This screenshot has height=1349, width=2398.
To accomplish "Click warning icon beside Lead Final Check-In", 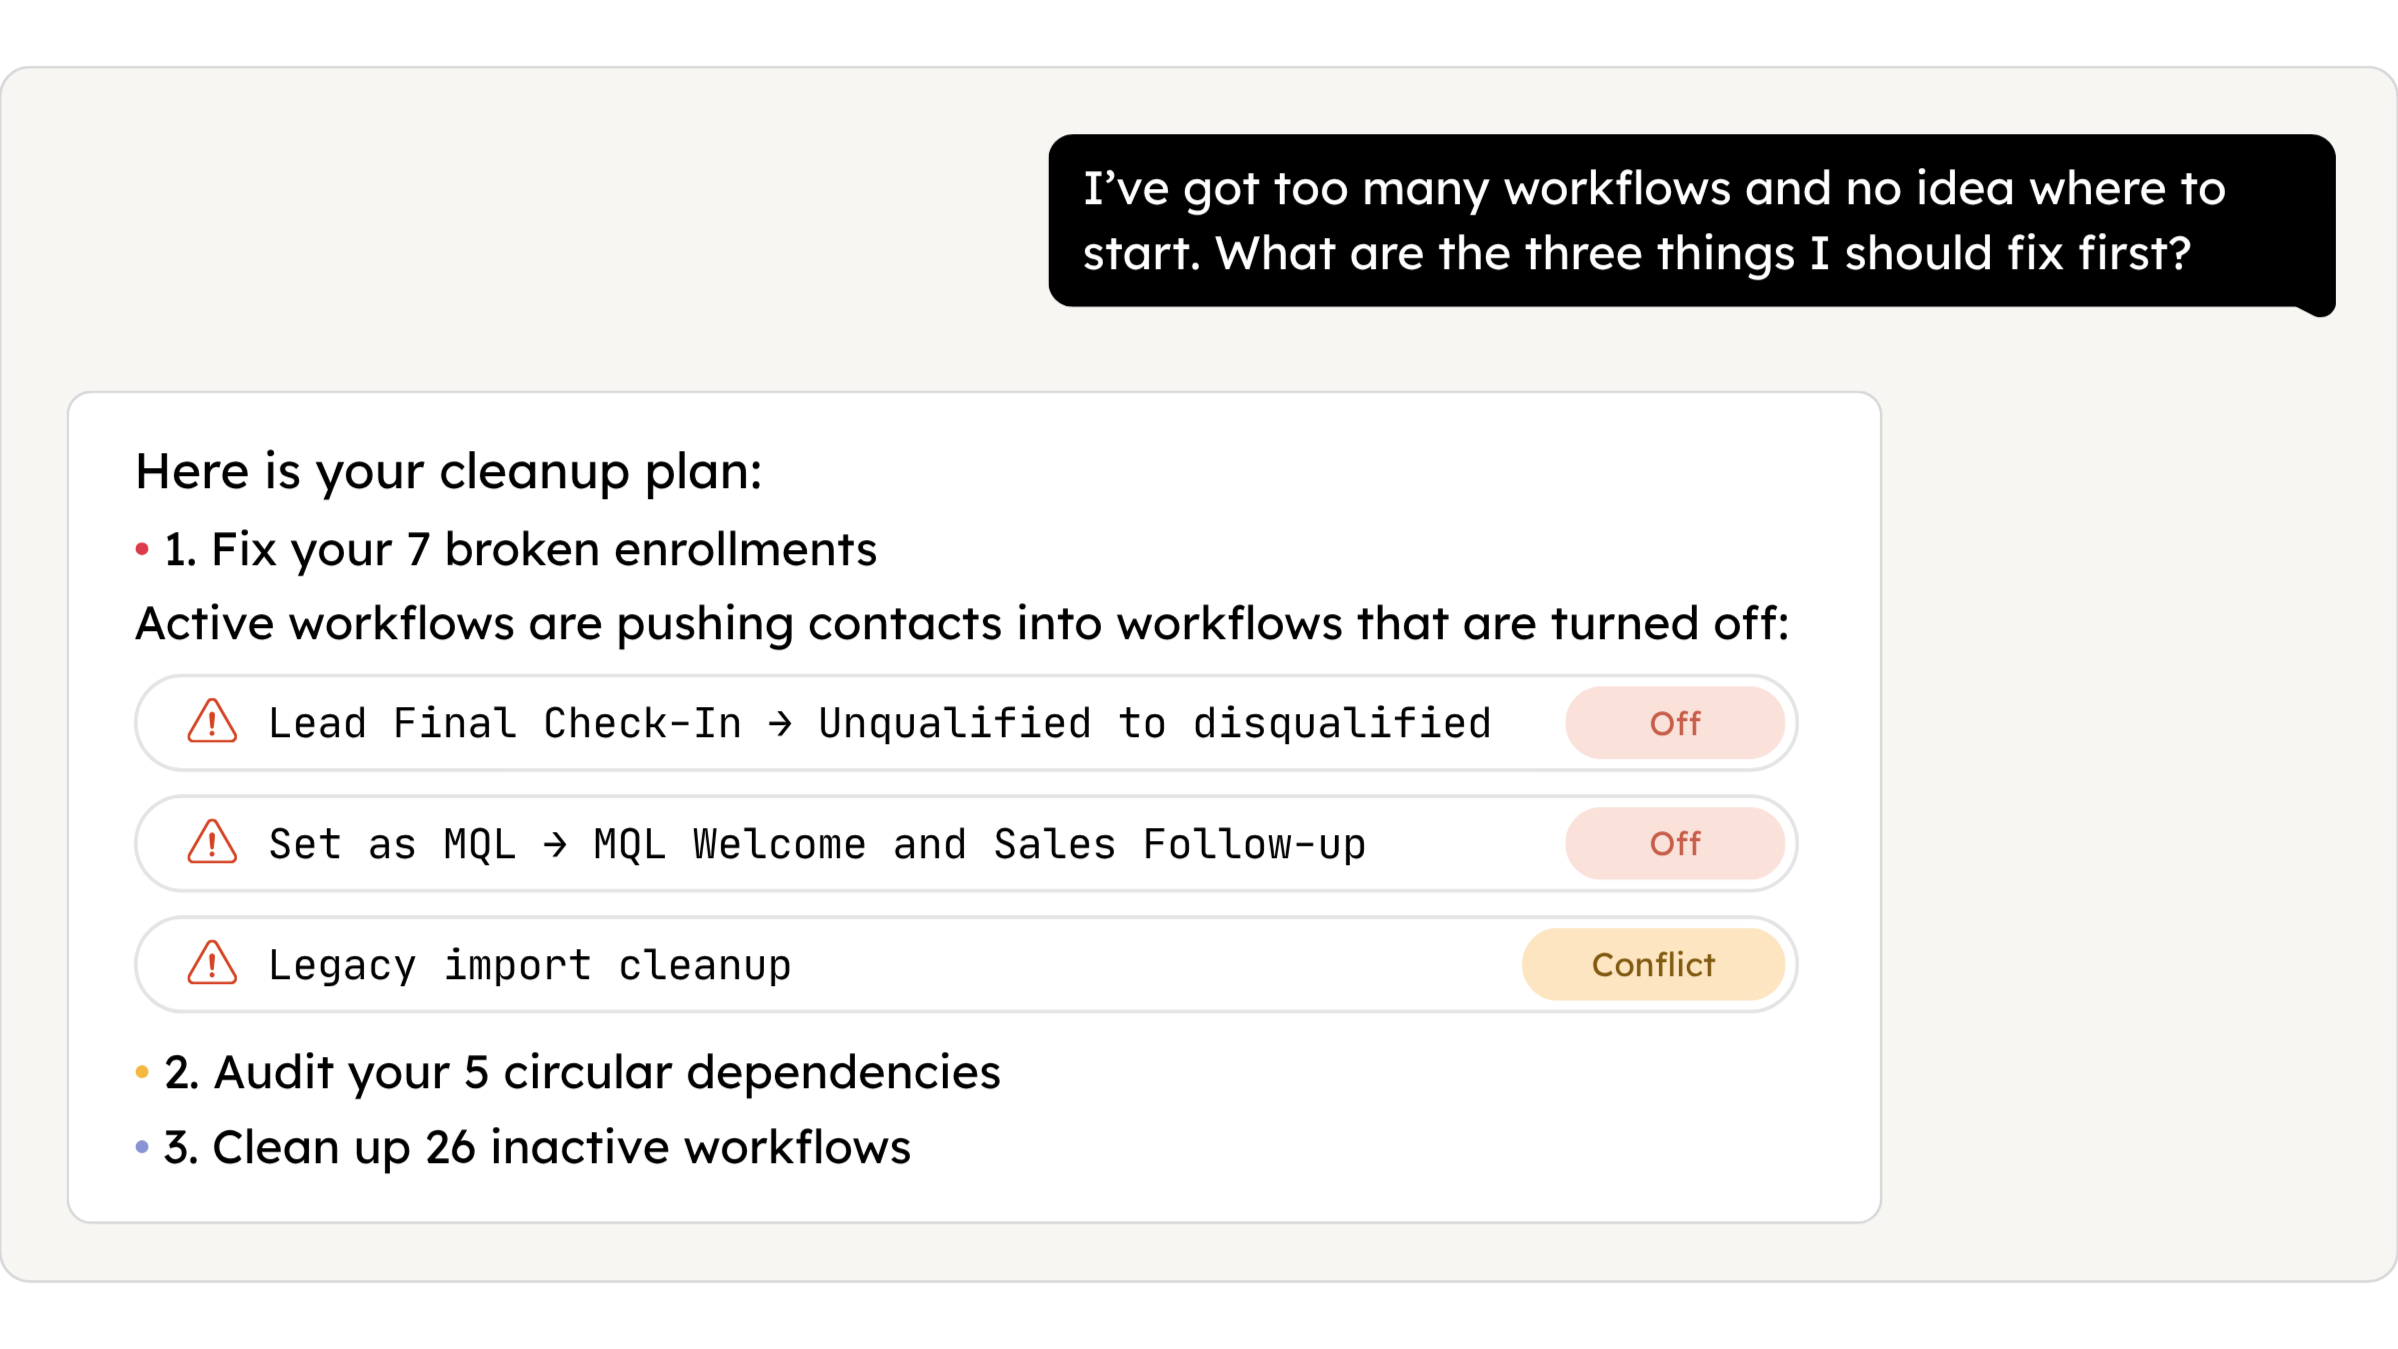I will (x=212, y=722).
